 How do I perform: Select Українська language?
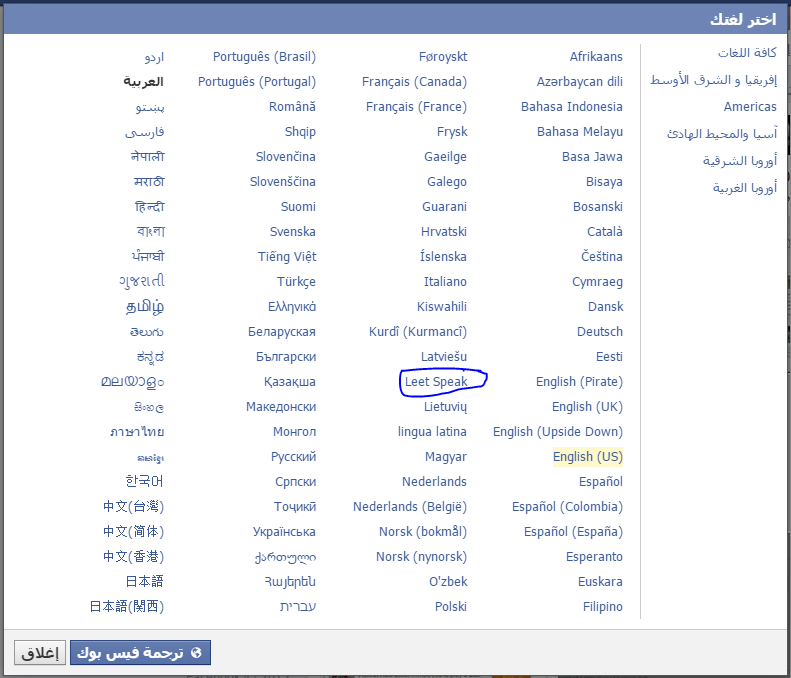(x=284, y=532)
